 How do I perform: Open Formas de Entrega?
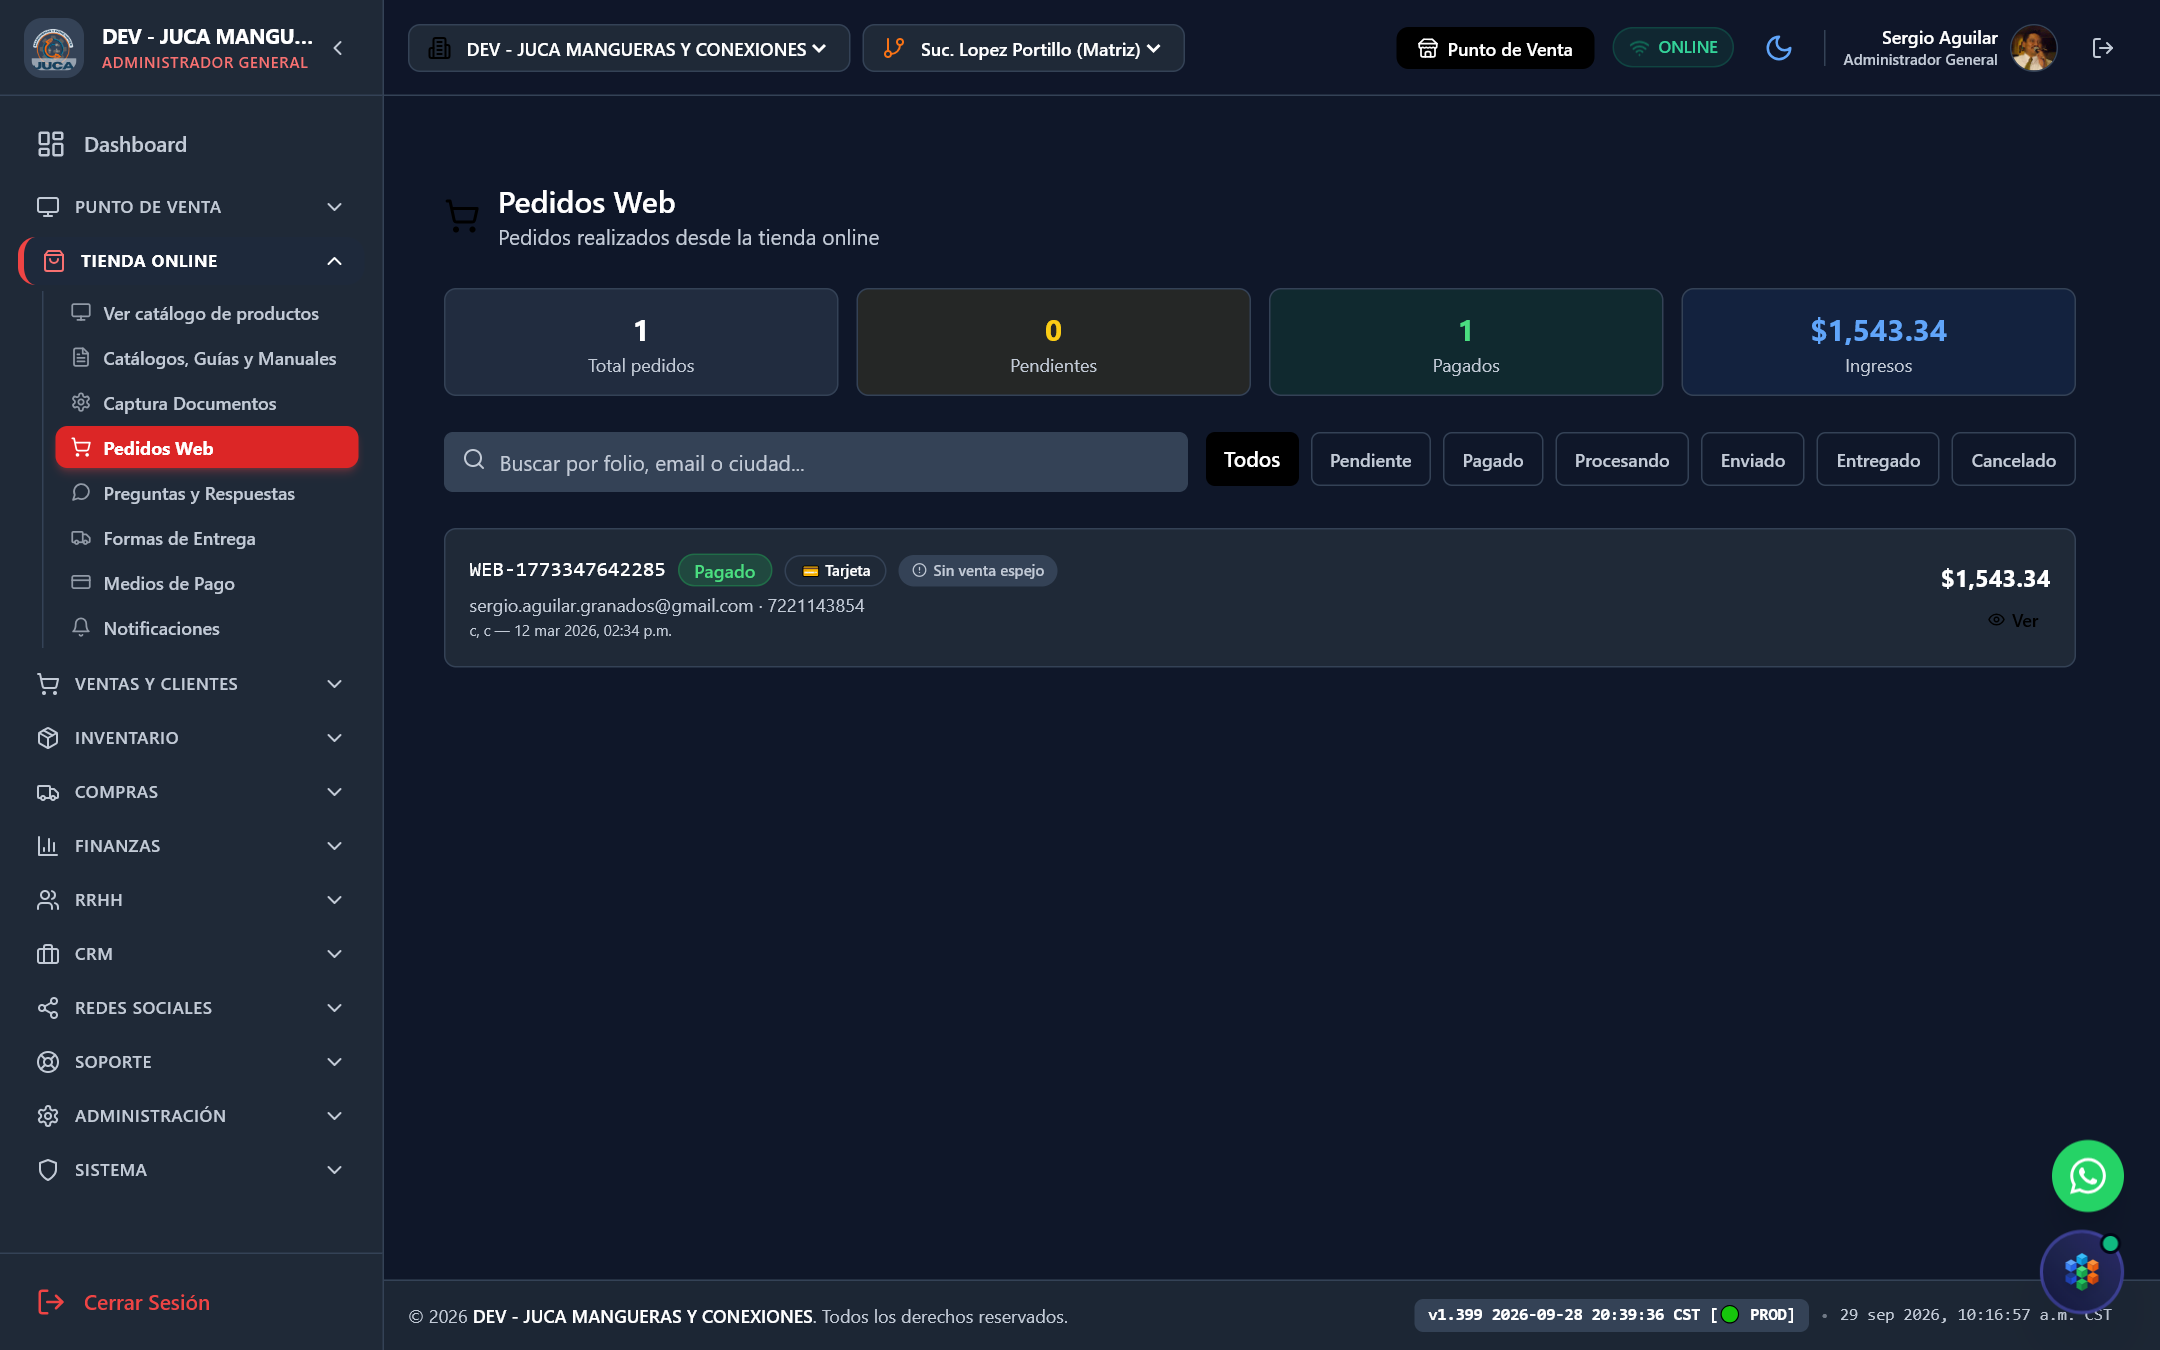click(x=206, y=538)
